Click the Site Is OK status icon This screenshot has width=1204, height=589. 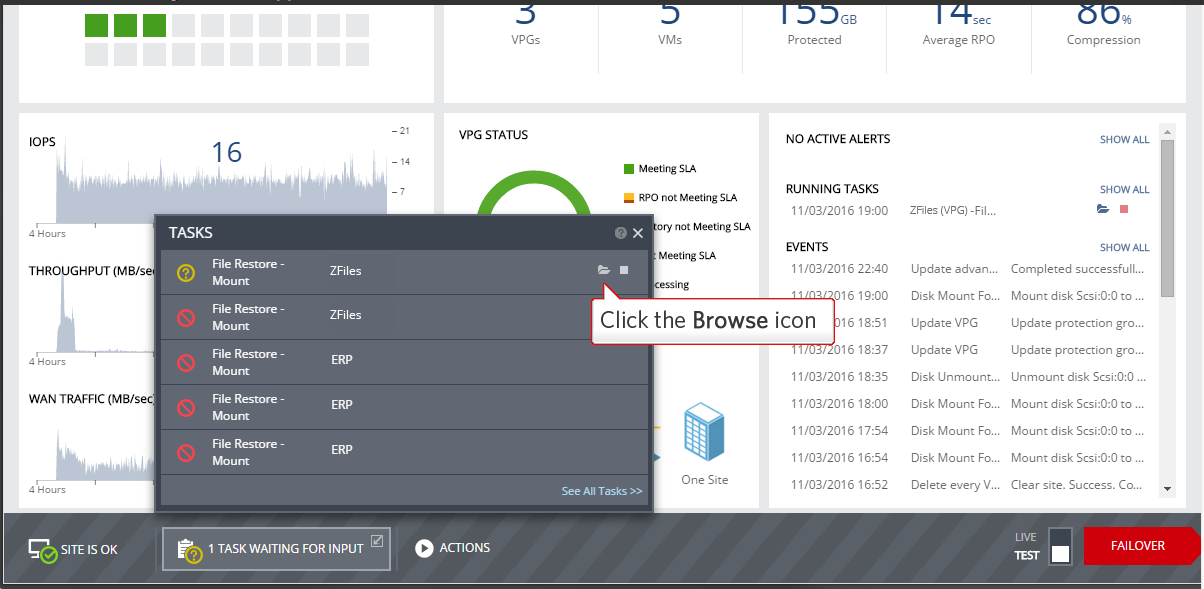pyautogui.click(x=42, y=549)
